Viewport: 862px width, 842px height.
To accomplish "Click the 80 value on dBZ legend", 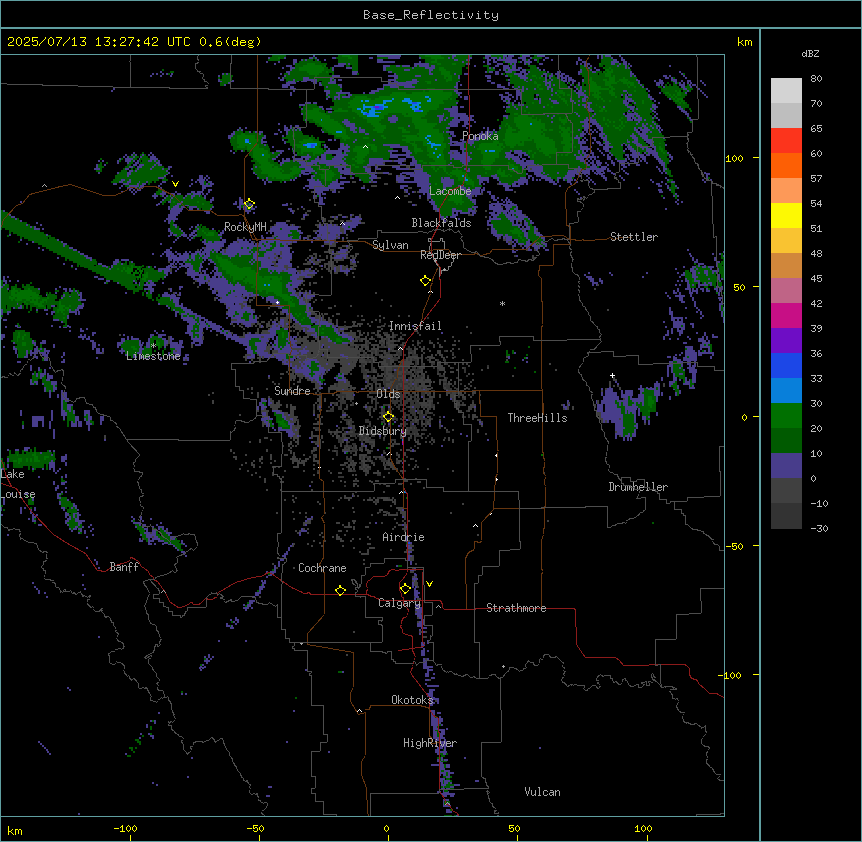I will click(x=816, y=79).
